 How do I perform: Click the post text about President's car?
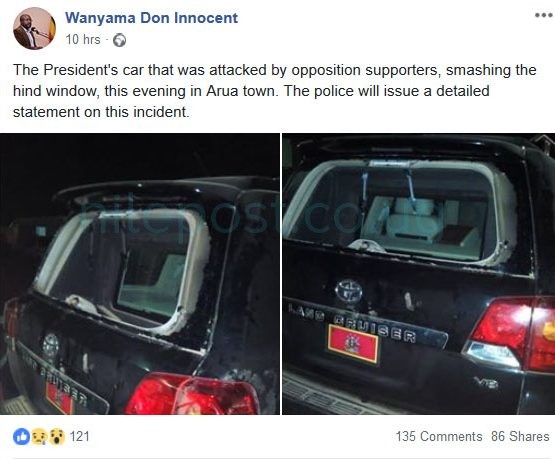click(x=275, y=91)
